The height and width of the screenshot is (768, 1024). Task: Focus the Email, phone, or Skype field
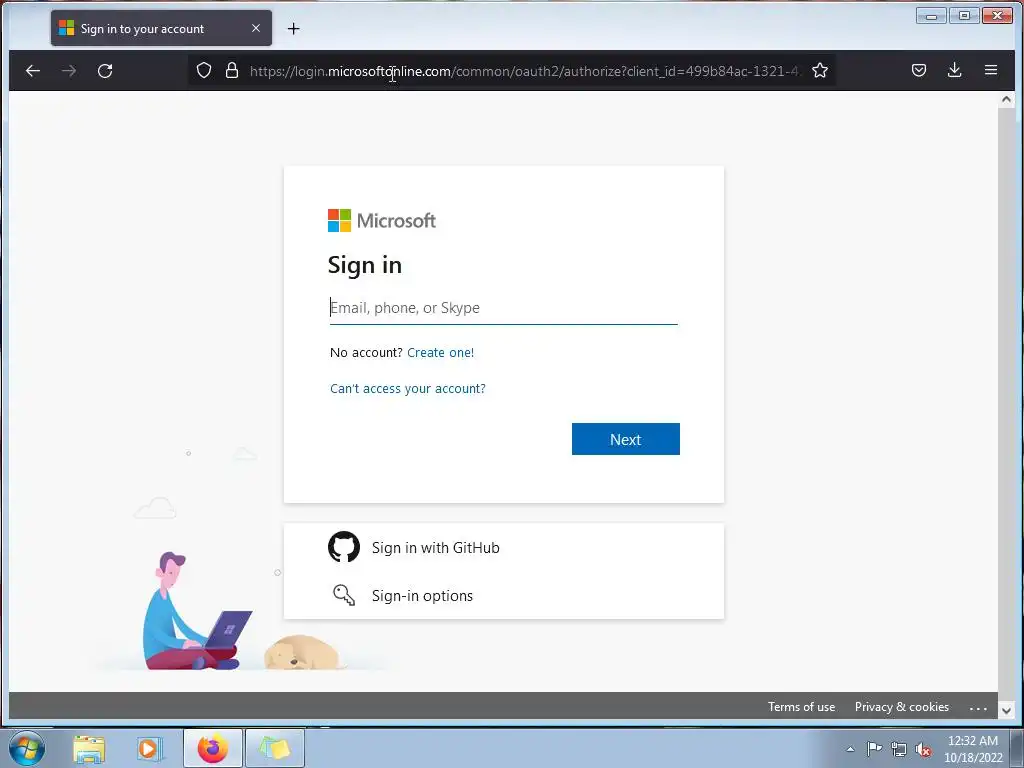504,308
